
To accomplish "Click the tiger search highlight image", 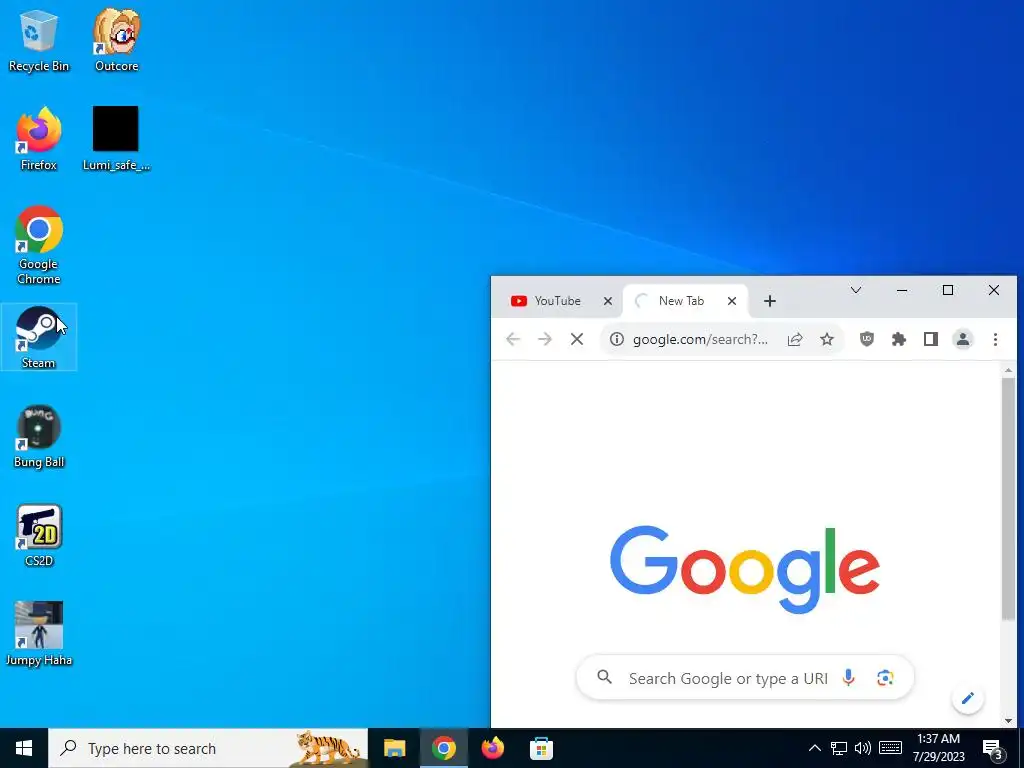I will coord(328,748).
